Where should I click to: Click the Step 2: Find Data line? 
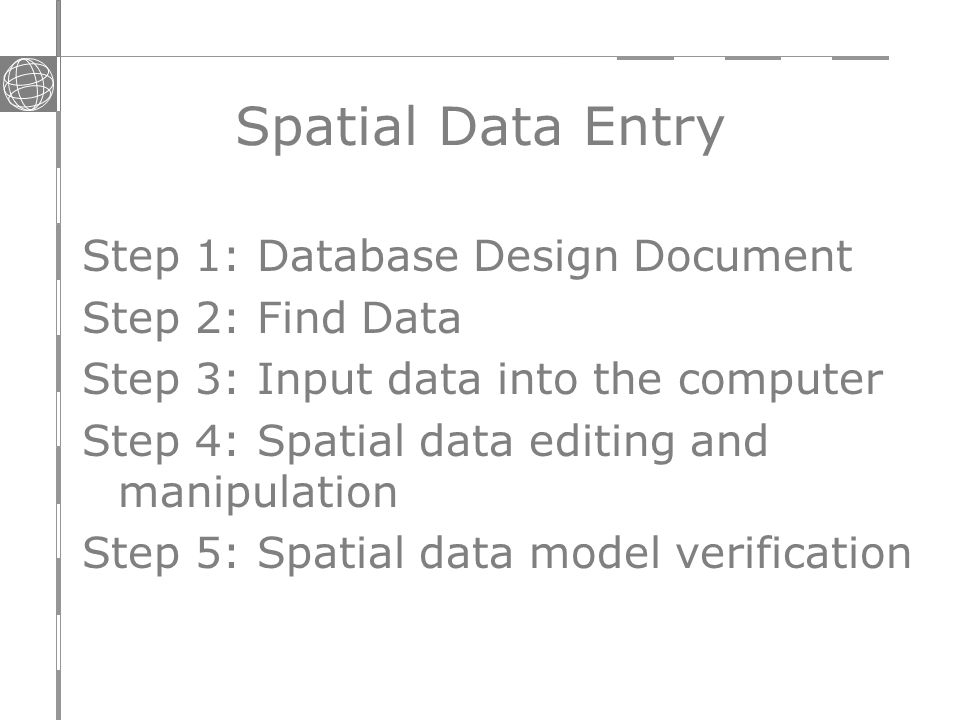pyautogui.click(x=271, y=320)
